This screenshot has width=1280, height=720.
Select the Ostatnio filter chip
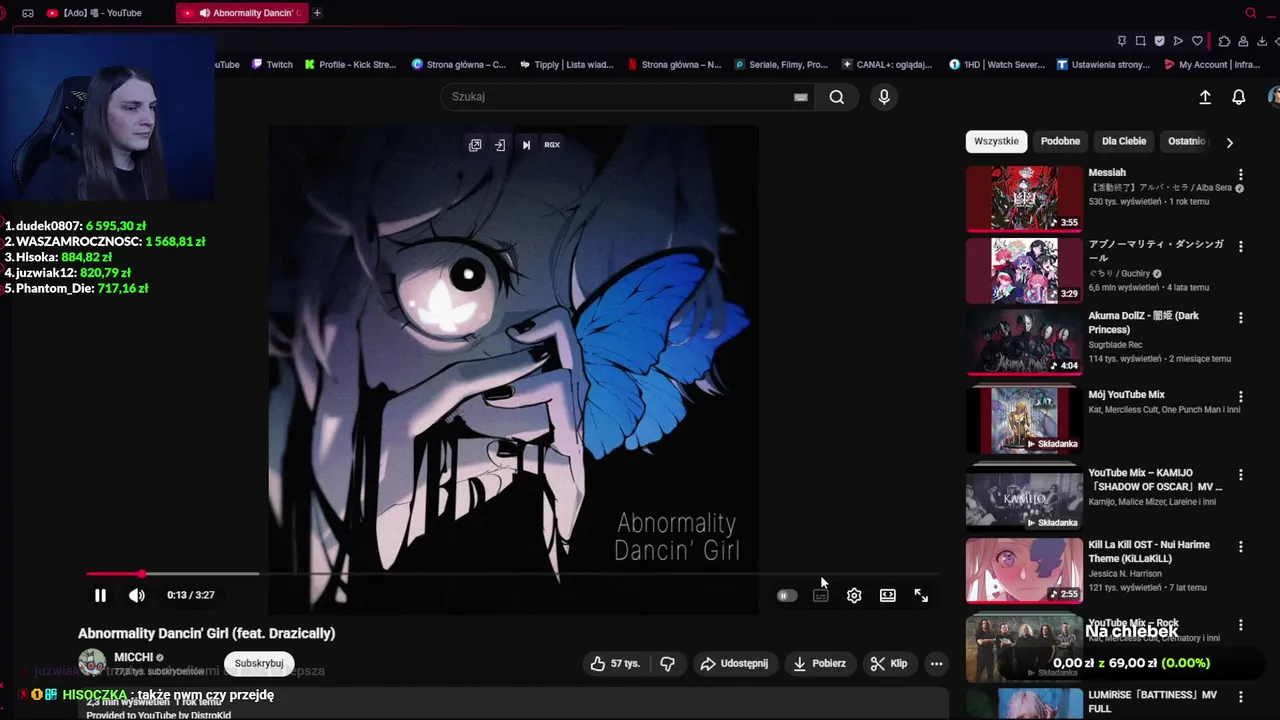point(1187,141)
